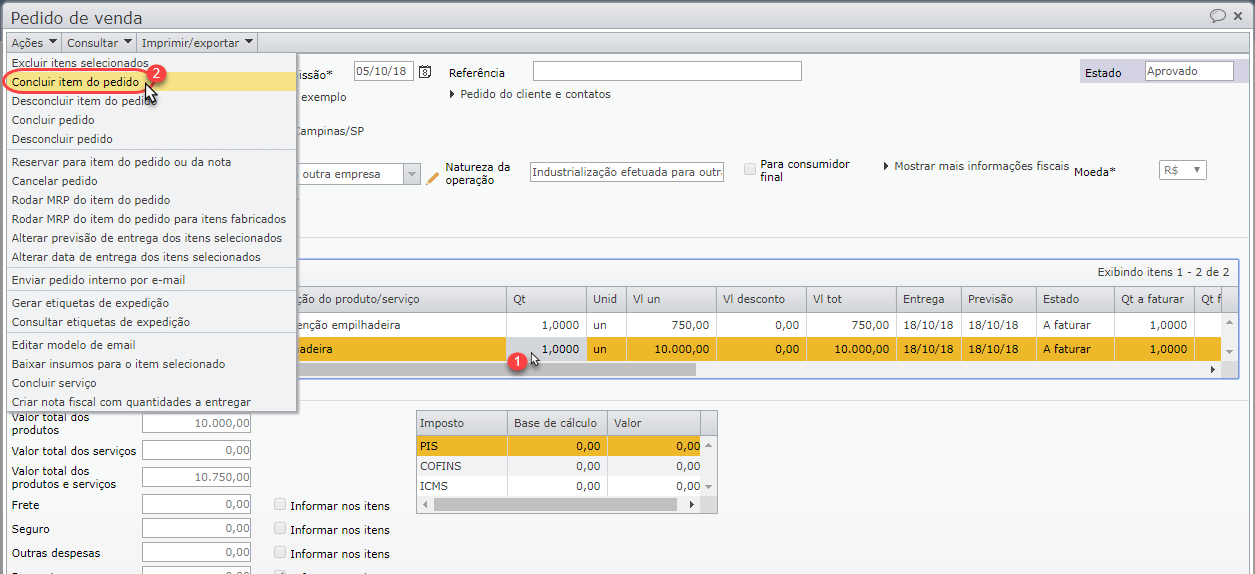The image size is (1255, 574).
Task: Open the comment balloon icon in title bar
Action: pyautogui.click(x=1218, y=16)
